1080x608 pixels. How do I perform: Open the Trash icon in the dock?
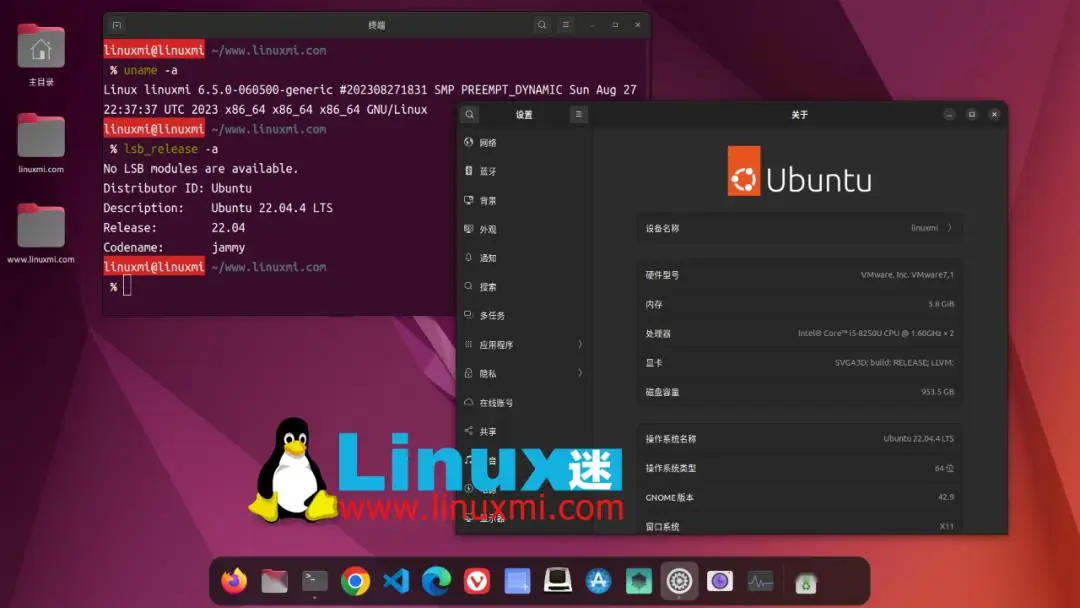click(x=805, y=583)
